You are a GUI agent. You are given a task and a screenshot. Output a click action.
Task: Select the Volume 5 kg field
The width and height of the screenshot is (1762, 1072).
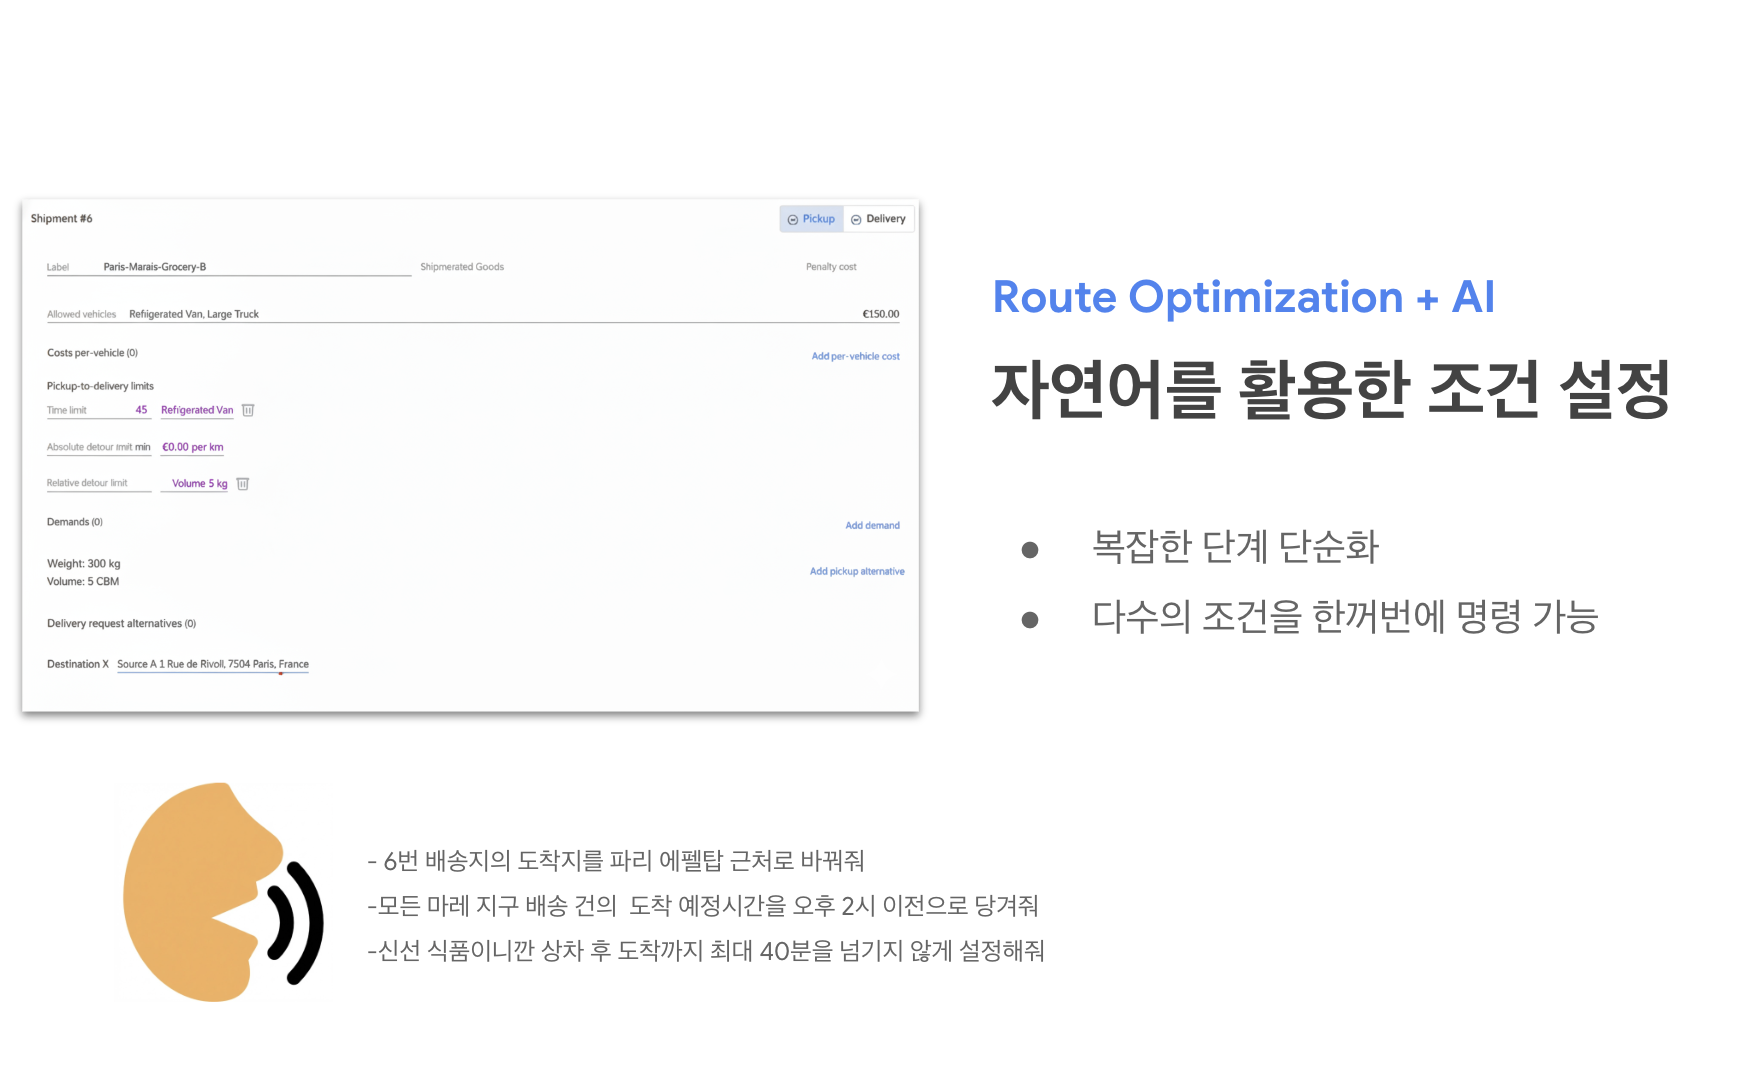tap(199, 483)
